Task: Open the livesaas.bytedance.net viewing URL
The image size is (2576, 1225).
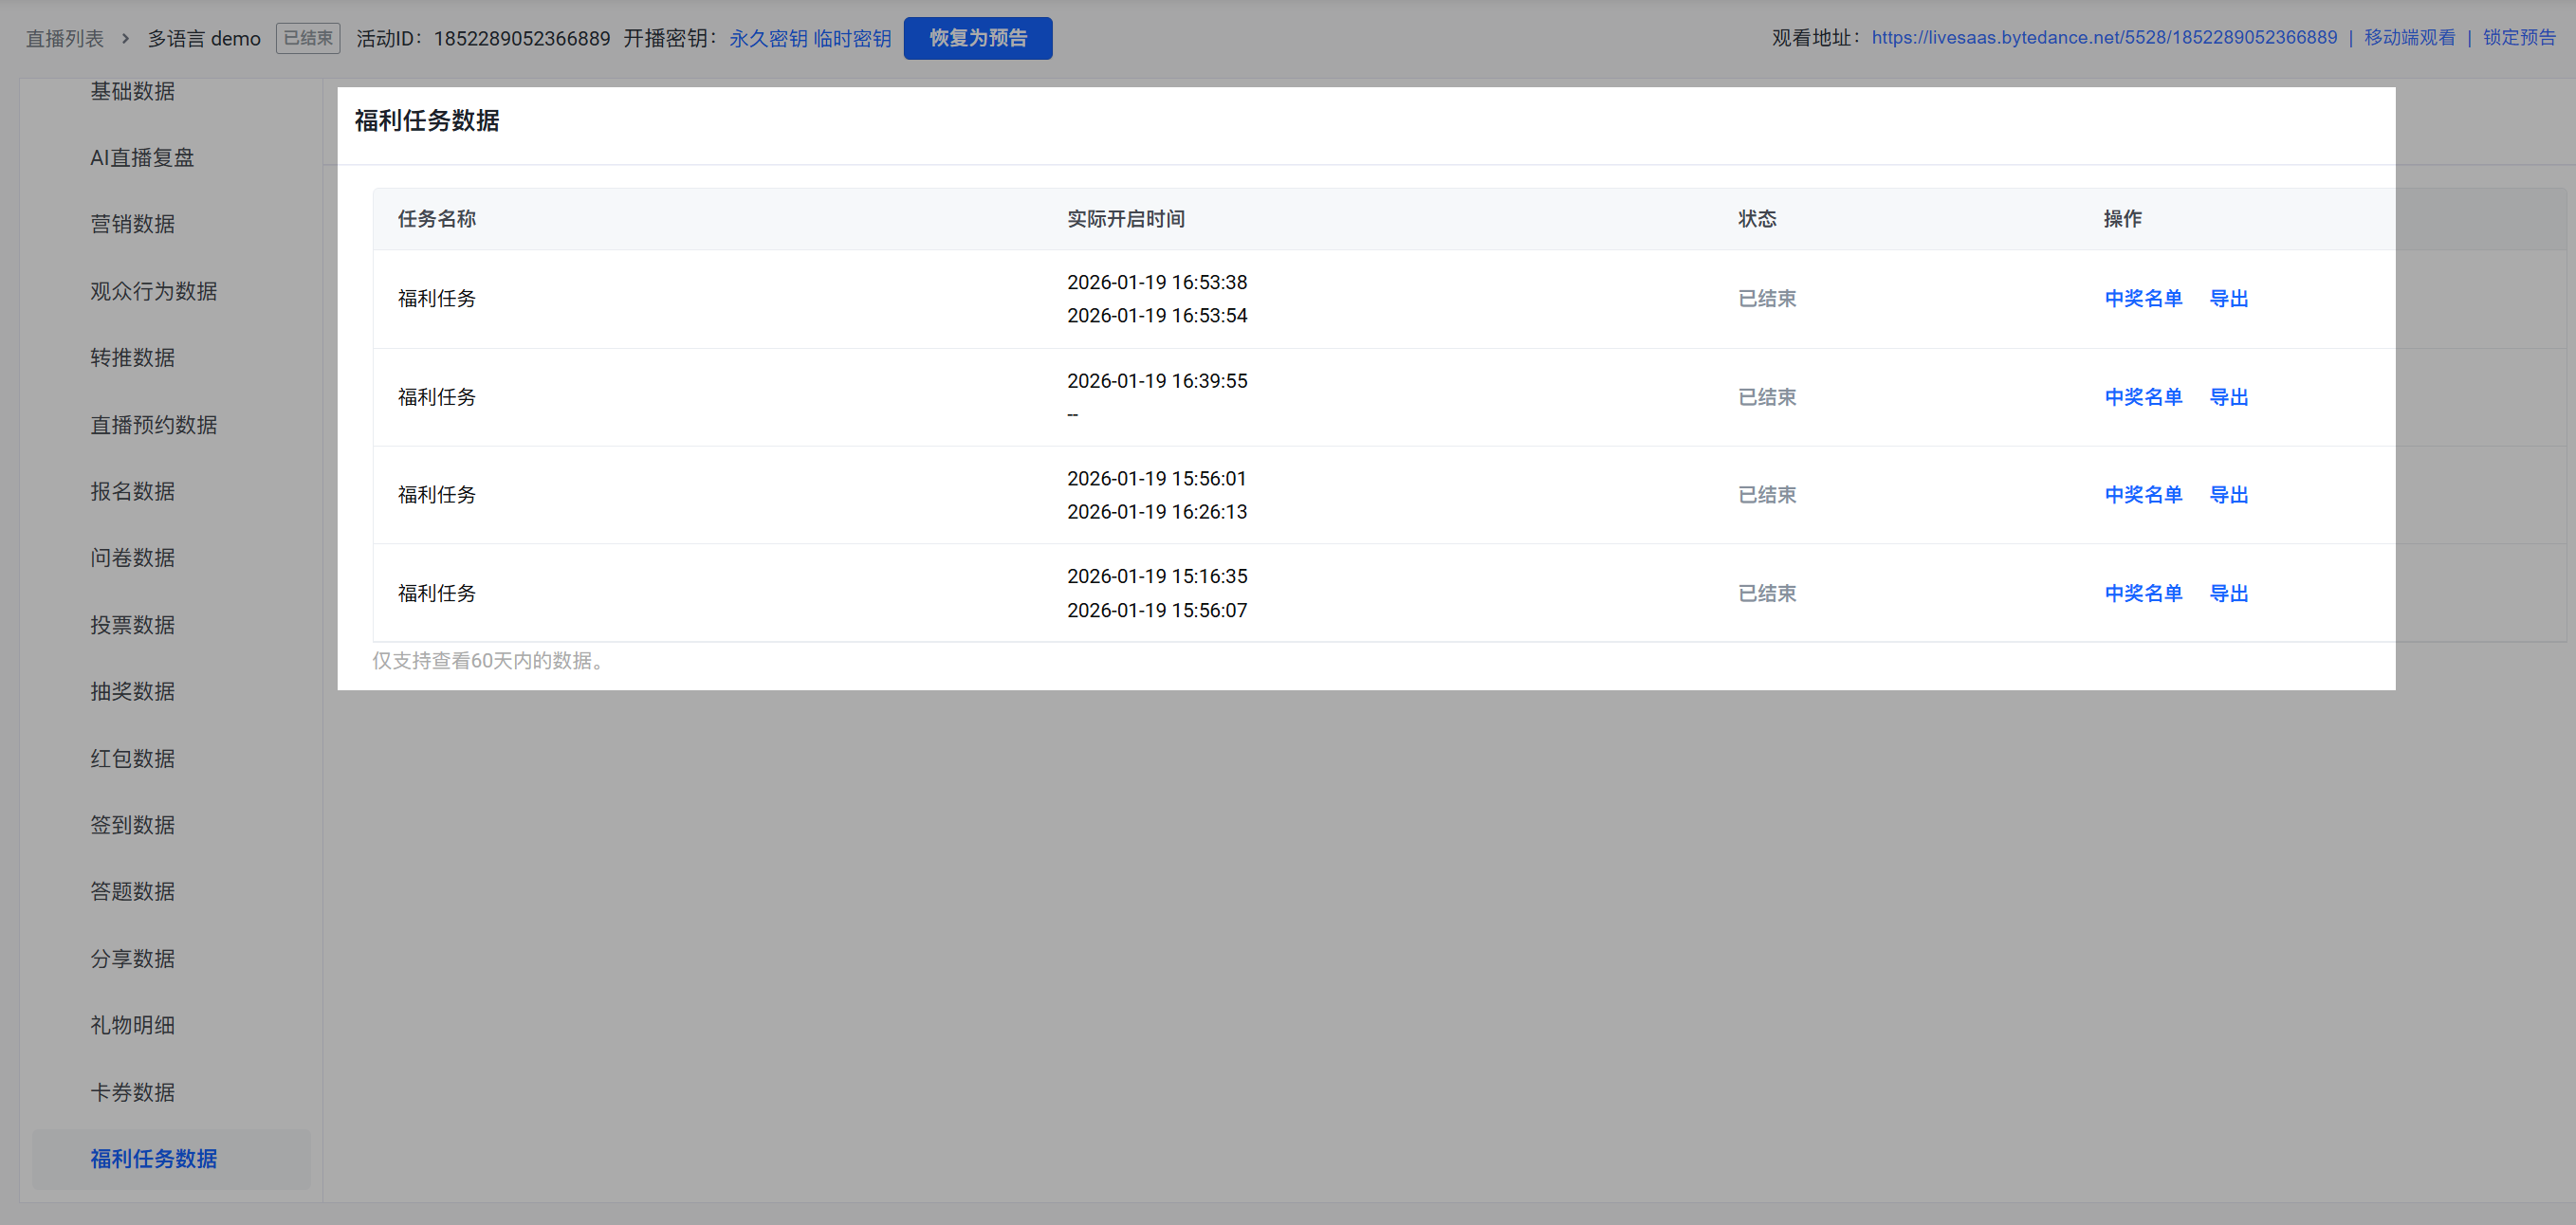Action: (2104, 38)
